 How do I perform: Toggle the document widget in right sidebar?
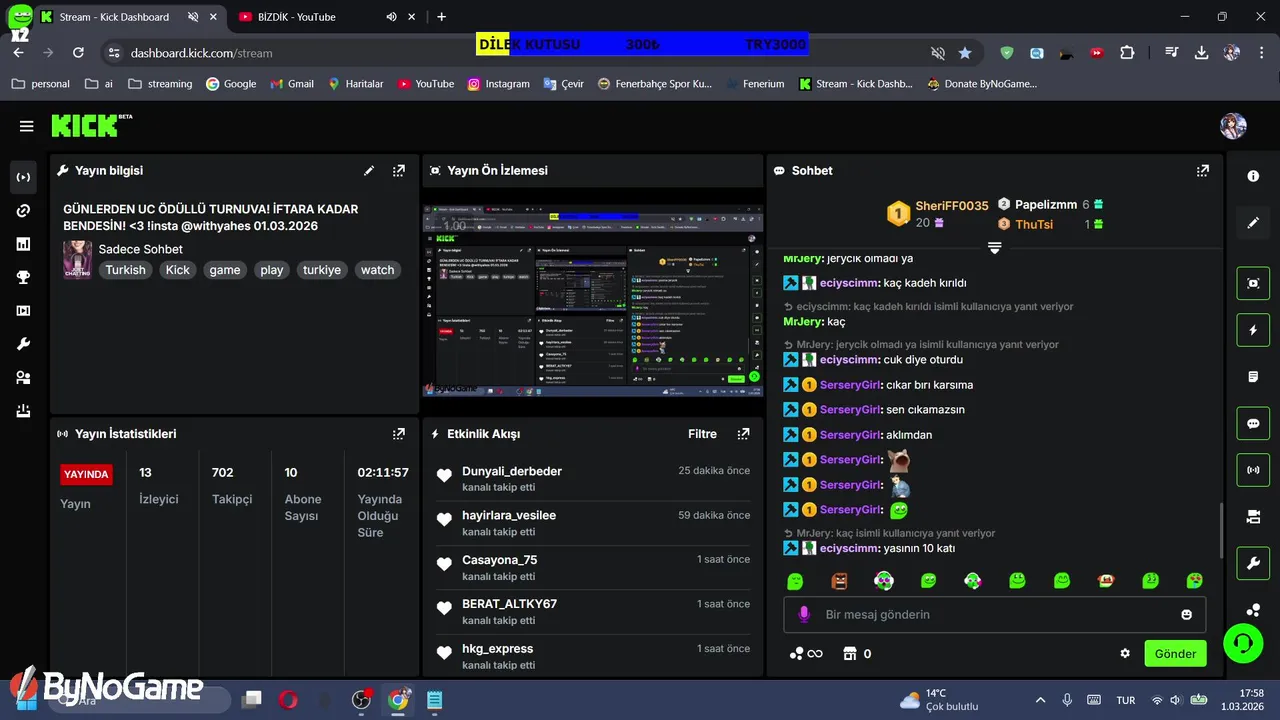pyautogui.click(x=1253, y=377)
